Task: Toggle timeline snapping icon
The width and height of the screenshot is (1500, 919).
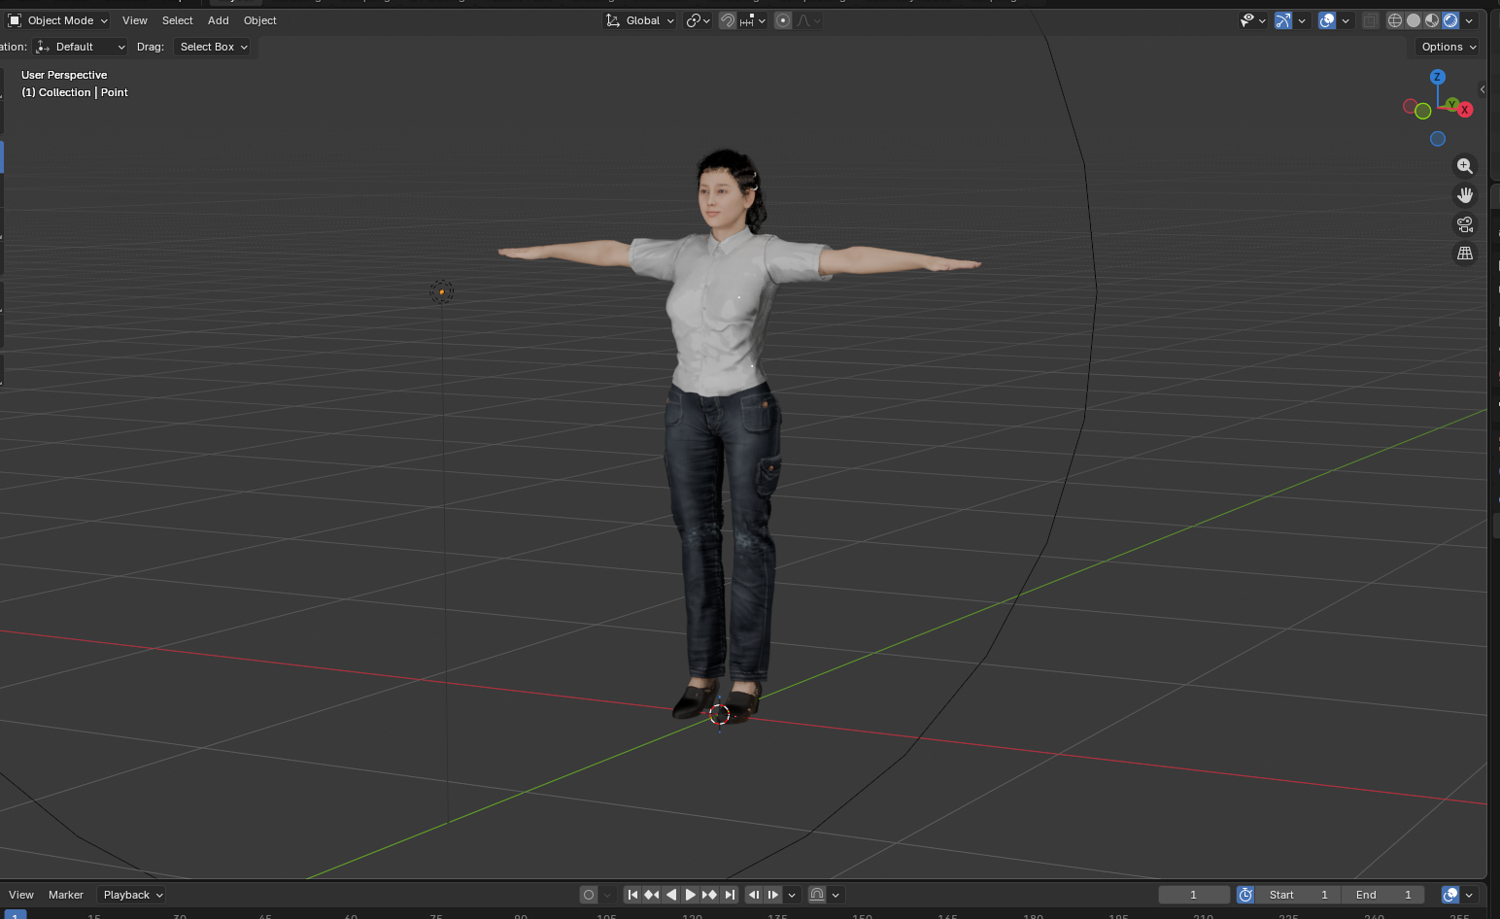Action: click(x=817, y=895)
